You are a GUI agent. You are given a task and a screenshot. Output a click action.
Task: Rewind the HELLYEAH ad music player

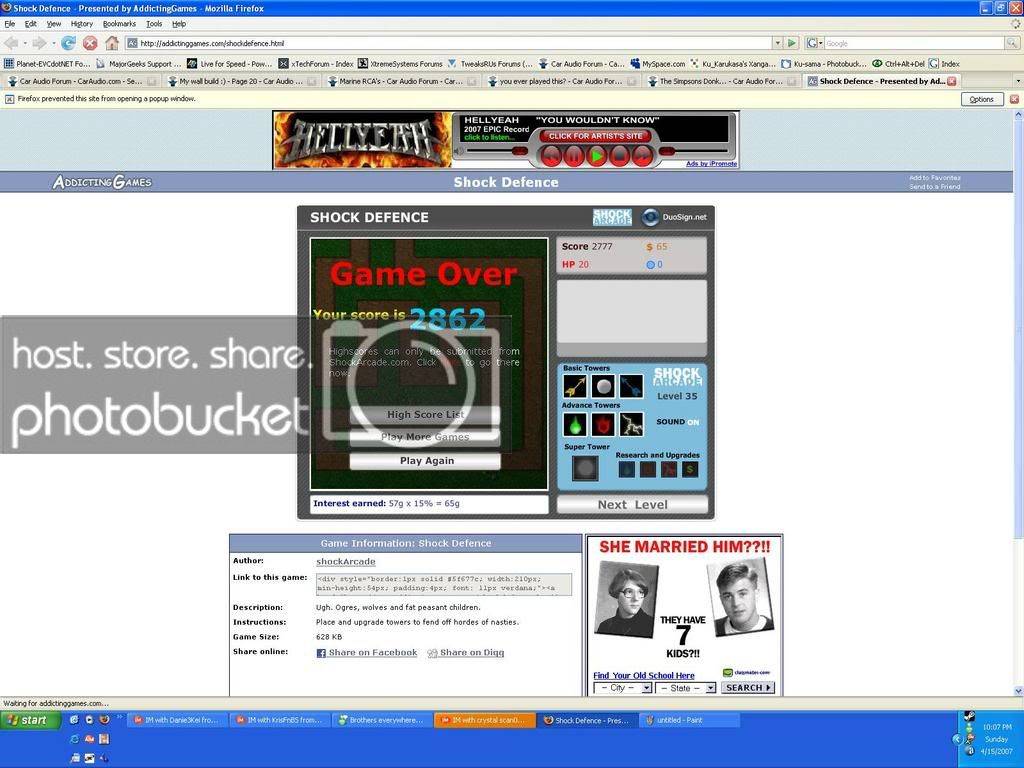[x=551, y=155]
